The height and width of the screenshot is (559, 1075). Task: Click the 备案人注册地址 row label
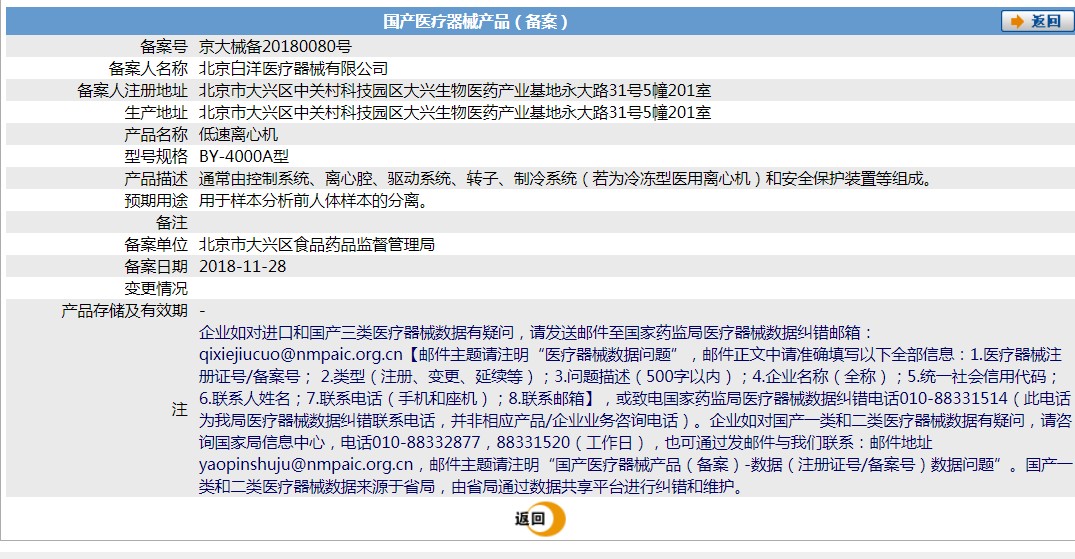(132, 91)
